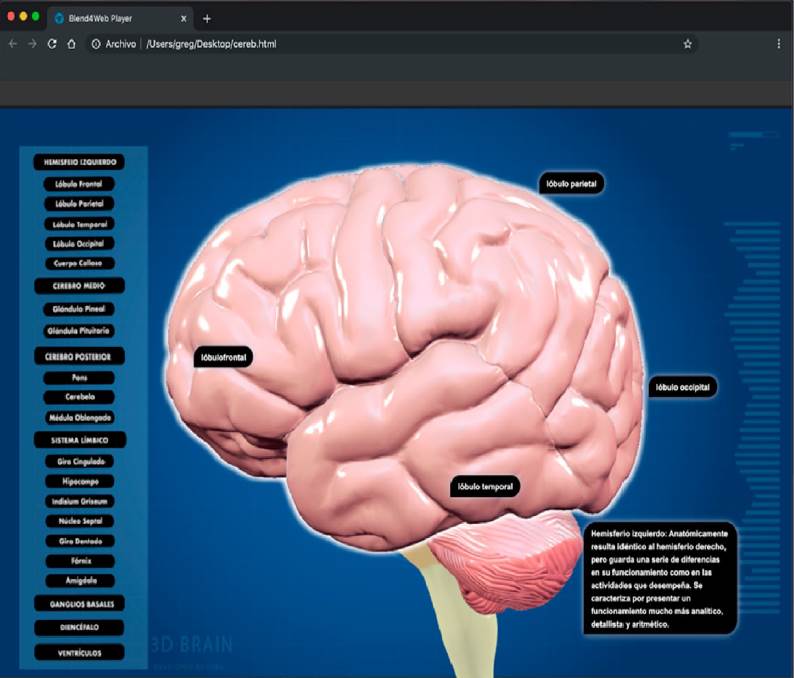Click the lóbulo temporal annotation on brain
Screen dimensions: 794x678
[485, 487]
